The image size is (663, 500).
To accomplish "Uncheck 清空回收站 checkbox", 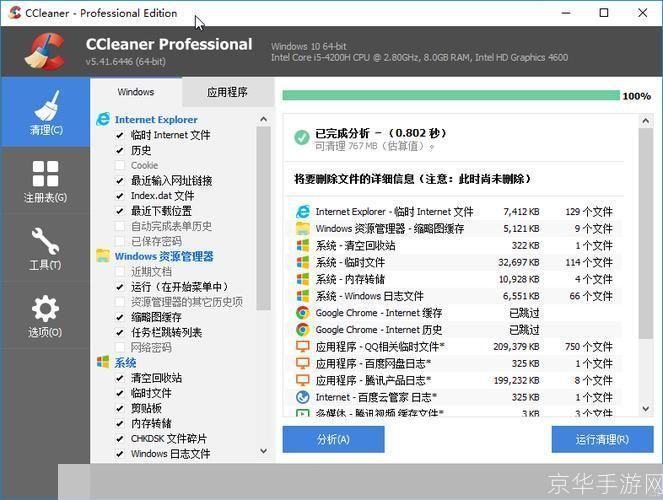I will tap(120, 378).
